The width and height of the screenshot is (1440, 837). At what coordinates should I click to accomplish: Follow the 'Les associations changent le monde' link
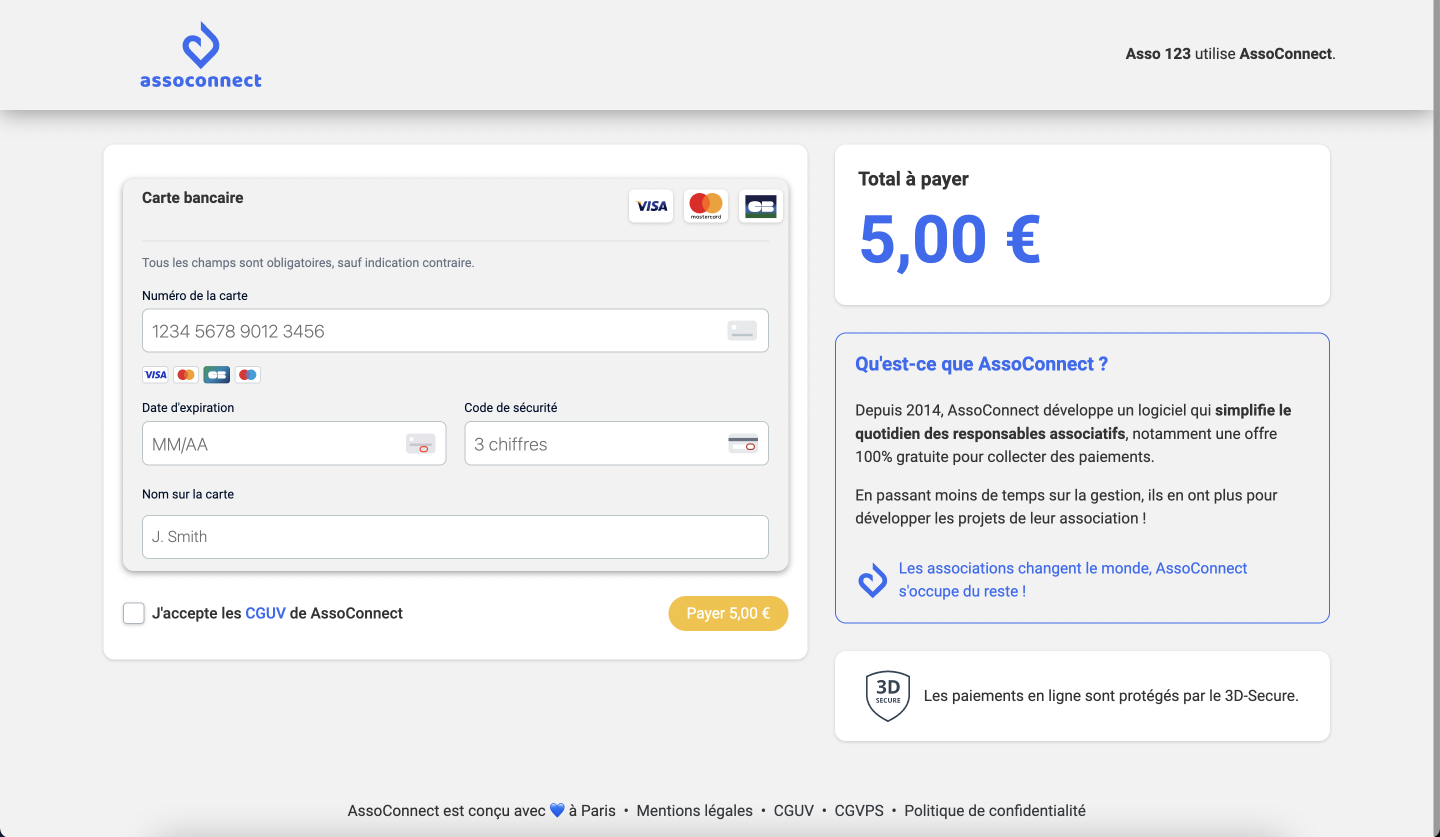(x=1073, y=580)
